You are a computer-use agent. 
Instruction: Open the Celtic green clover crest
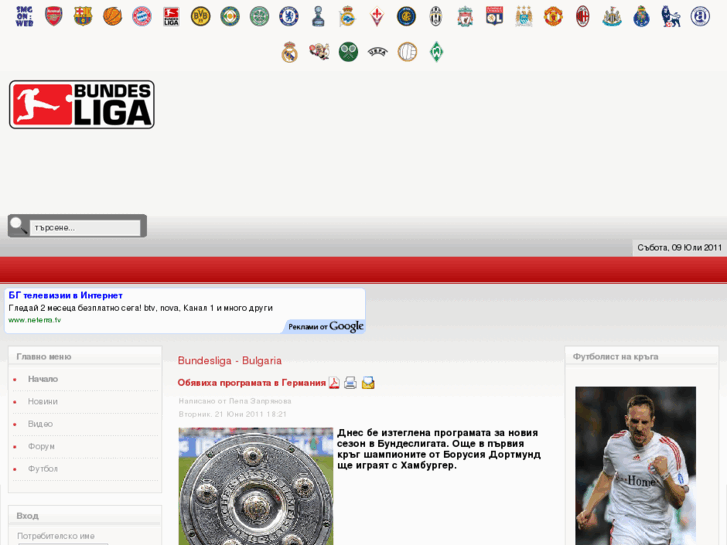pos(259,17)
